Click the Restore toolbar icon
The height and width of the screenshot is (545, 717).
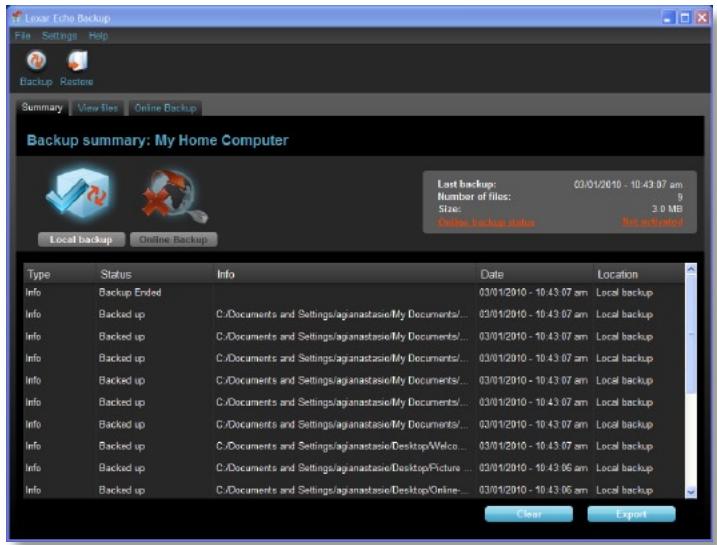[77, 61]
